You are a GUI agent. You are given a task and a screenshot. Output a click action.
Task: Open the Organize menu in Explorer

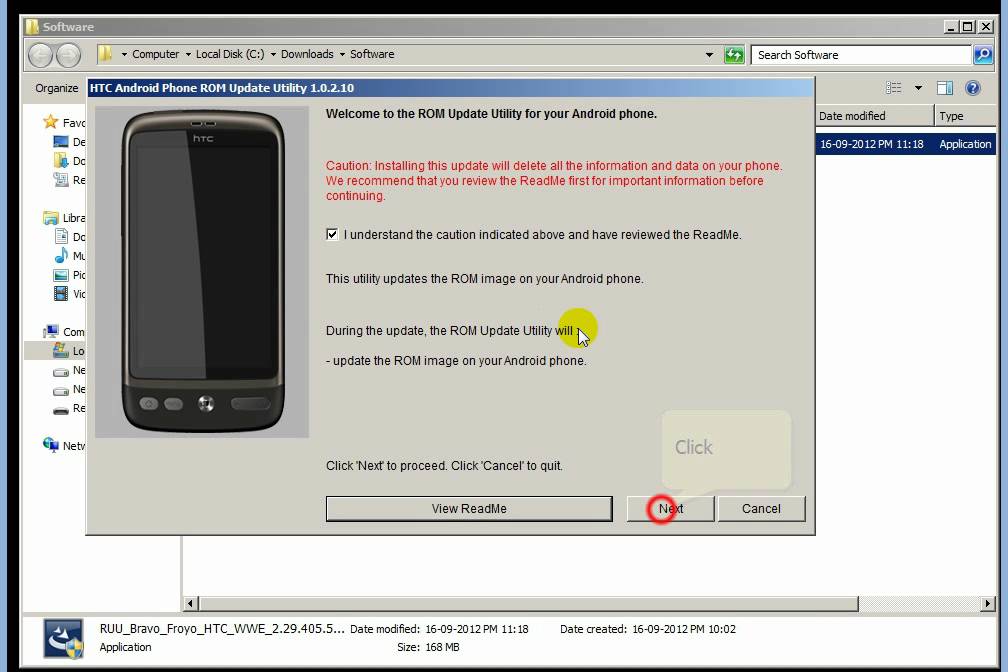coord(57,88)
